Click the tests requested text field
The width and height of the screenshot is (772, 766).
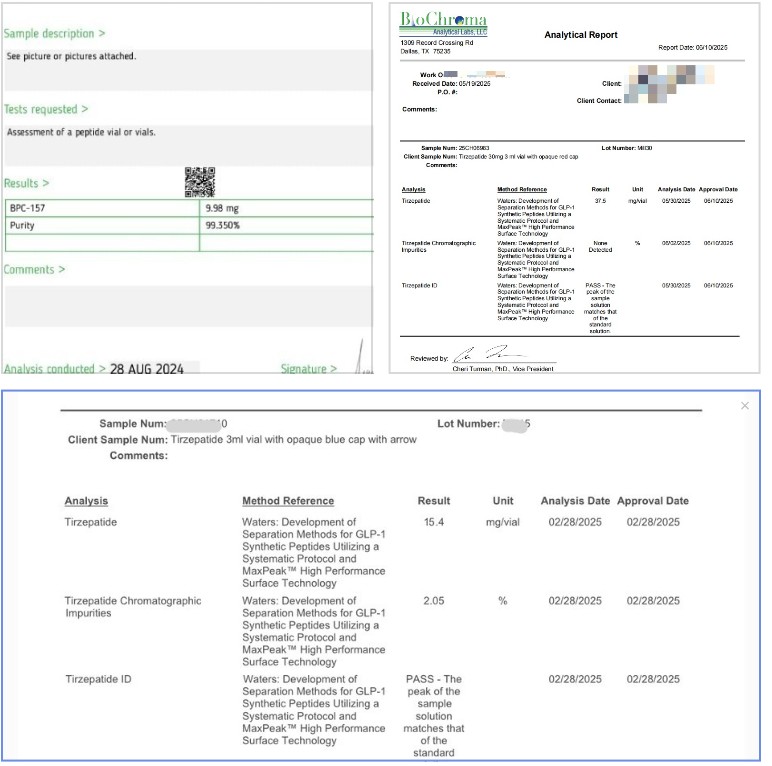[186, 143]
